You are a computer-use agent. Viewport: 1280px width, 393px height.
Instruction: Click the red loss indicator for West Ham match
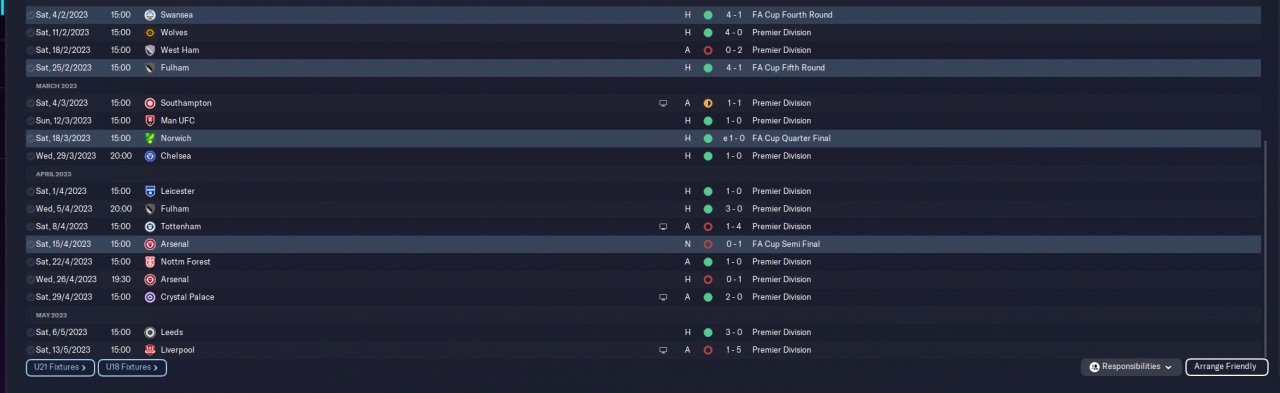coord(707,50)
